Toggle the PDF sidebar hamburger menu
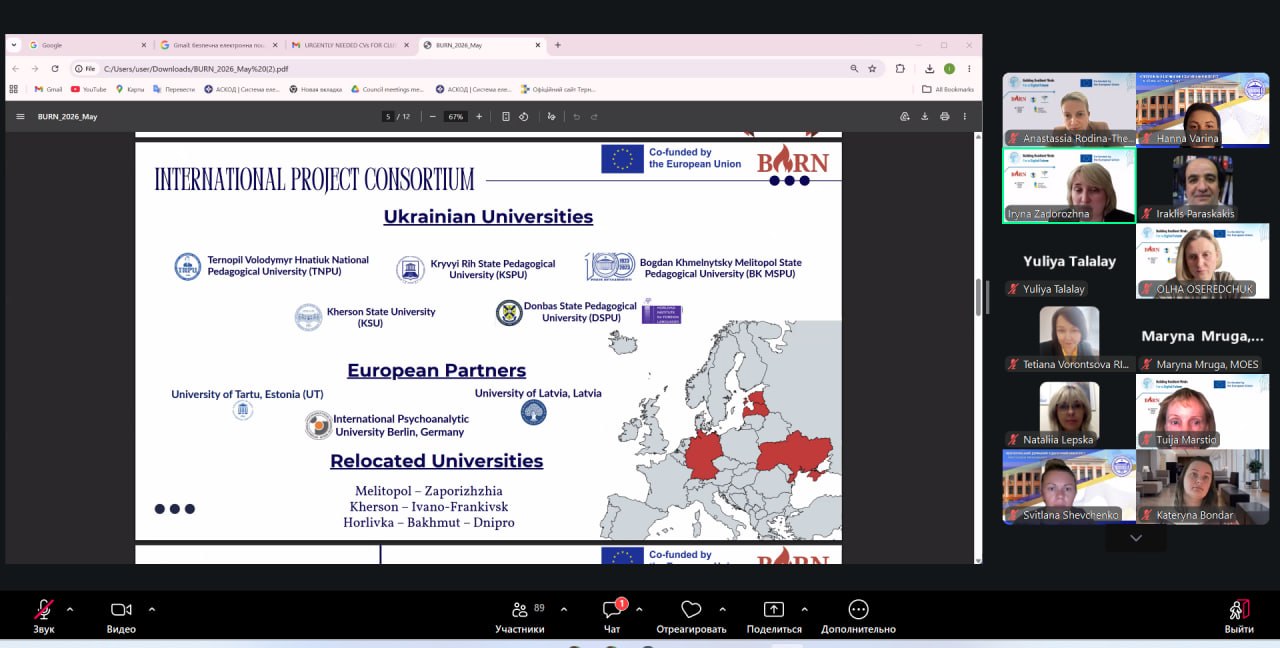This screenshot has height=648, width=1280. point(20,116)
